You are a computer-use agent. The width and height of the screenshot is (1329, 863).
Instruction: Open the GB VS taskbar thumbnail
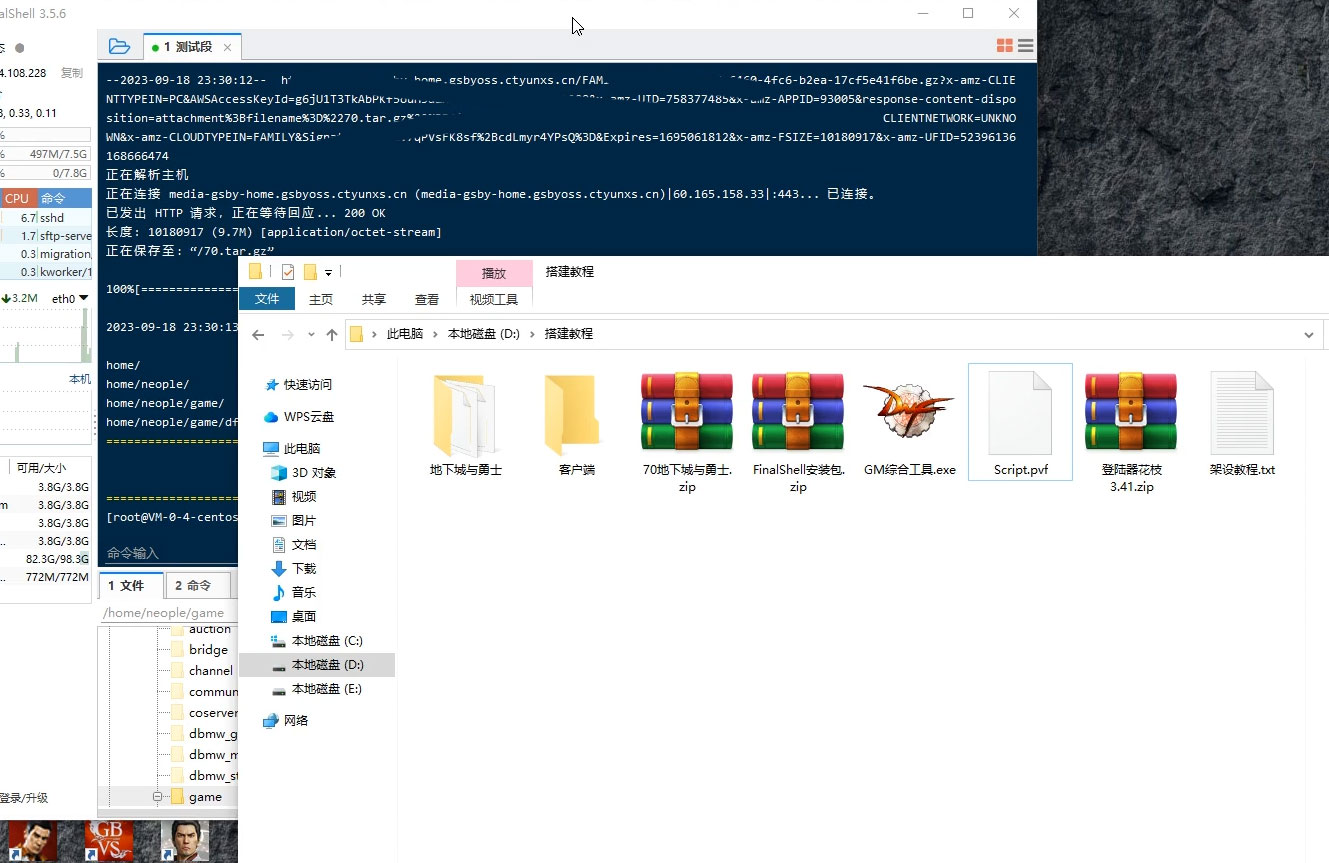pos(108,841)
